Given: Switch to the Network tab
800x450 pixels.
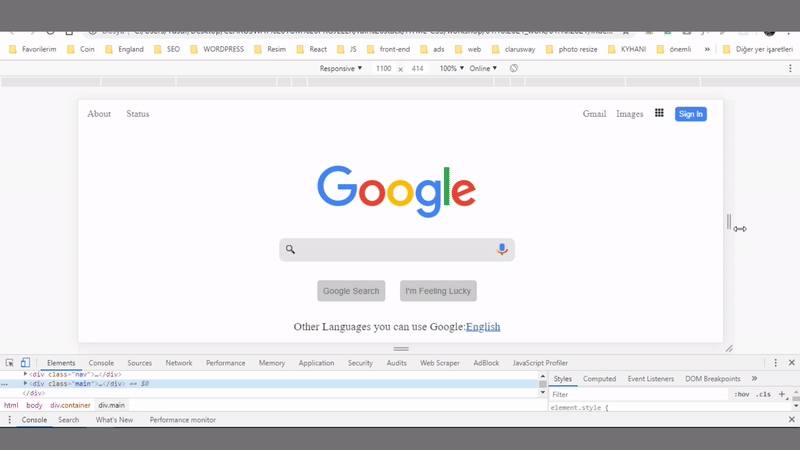Looking at the screenshot, I should coord(179,363).
